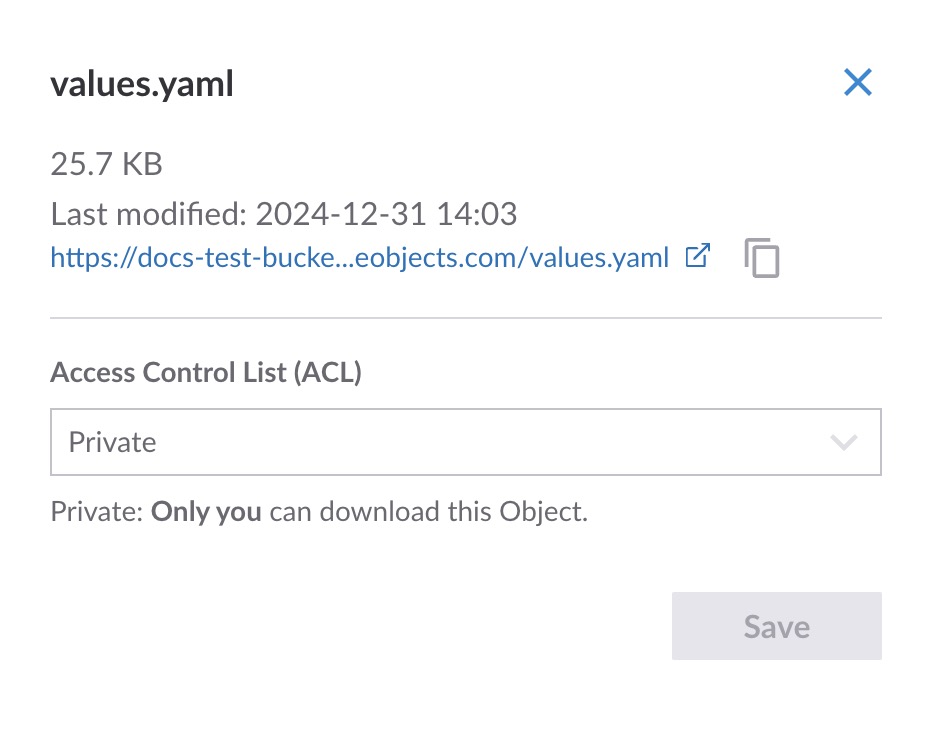Click "Private:" prefix in helper description
The image size is (938, 738).
coord(97,512)
